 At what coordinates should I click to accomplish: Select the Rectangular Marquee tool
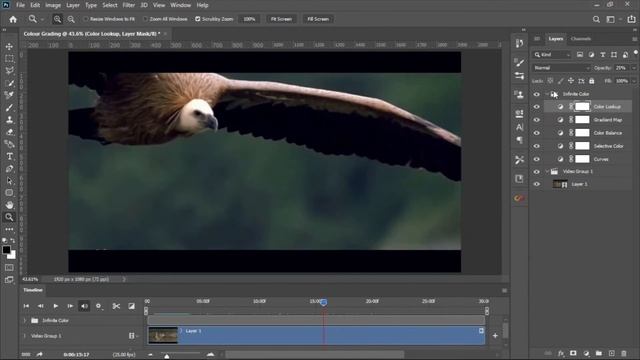9,59
